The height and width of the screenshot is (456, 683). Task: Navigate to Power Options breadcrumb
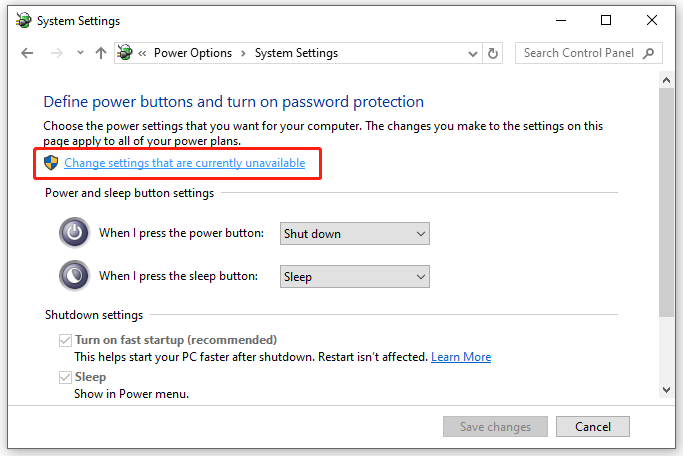pyautogui.click(x=192, y=54)
